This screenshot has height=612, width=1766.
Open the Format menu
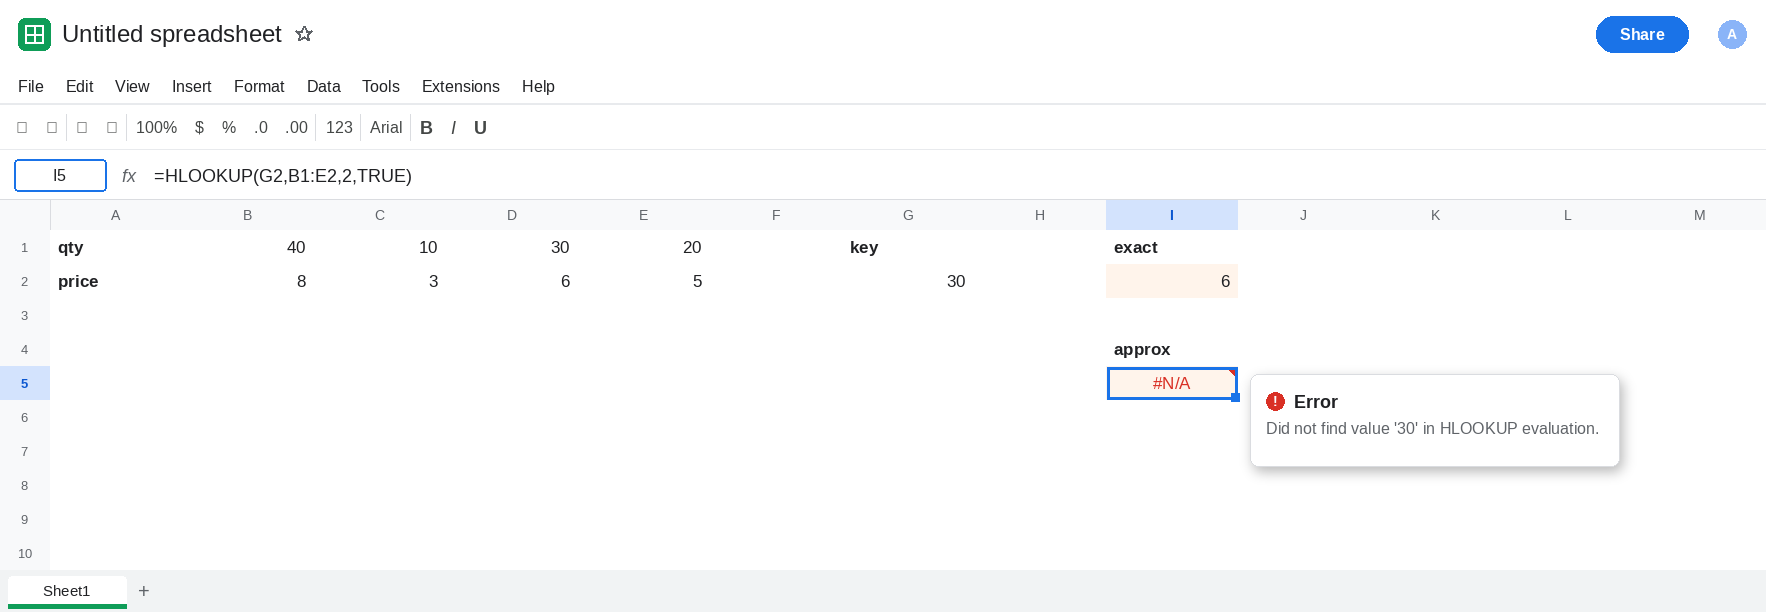coord(259,87)
